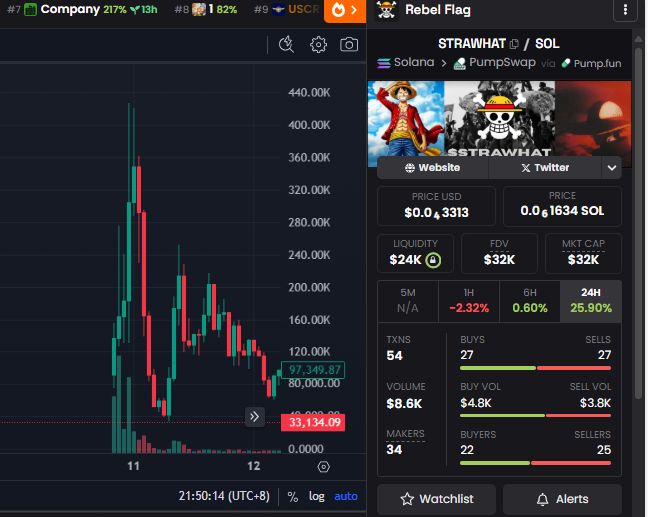Select the 6H timeframe tab
This screenshot has width=648, height=517.
pyautogui.click(x=530, y=301)
